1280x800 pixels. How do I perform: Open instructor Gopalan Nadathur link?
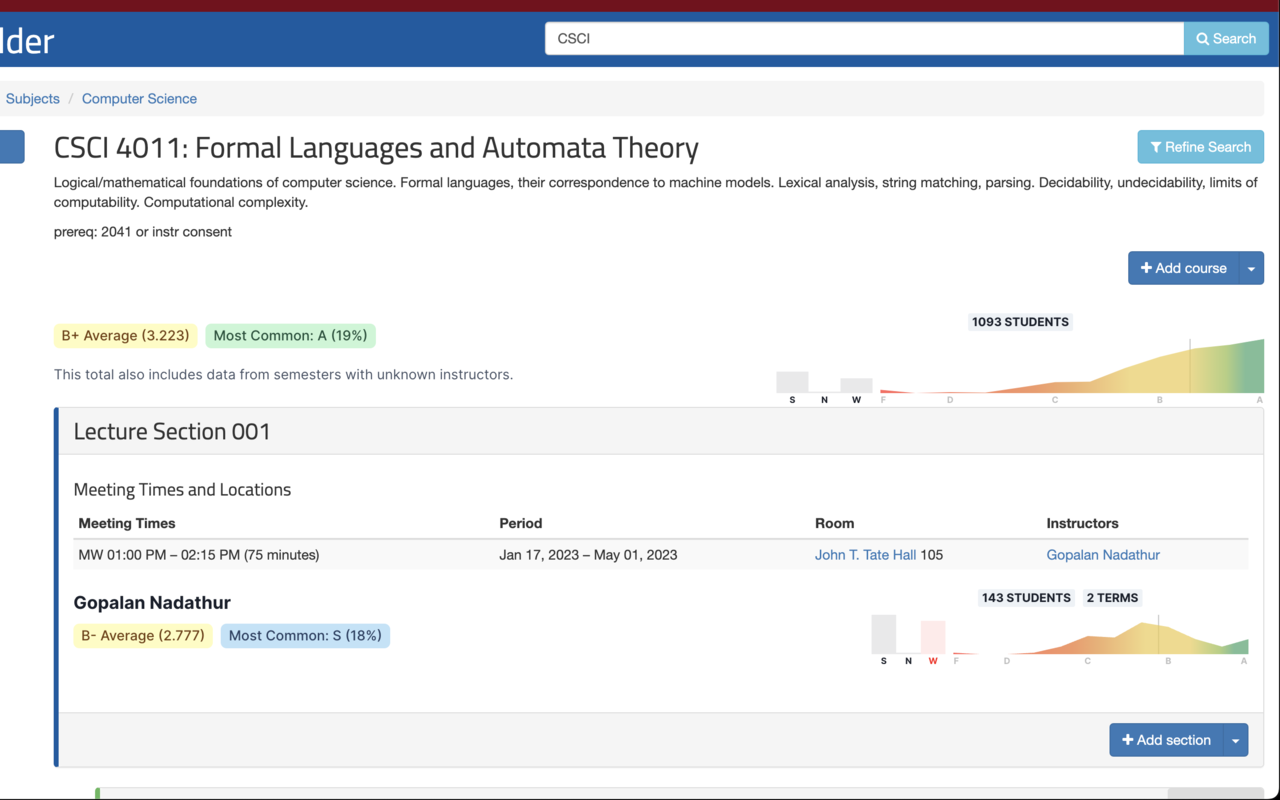tap(1103, 555)
